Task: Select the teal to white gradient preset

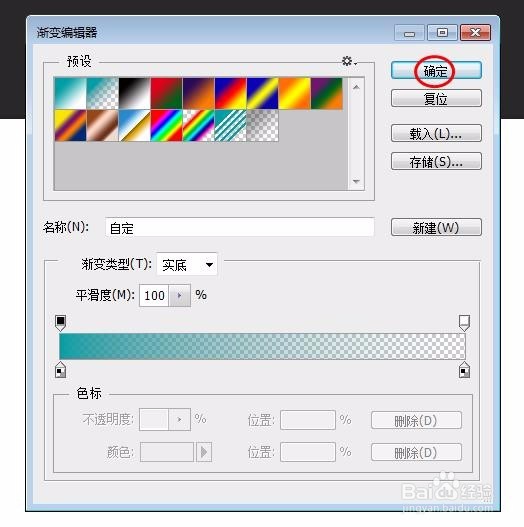Action: tap(70, 93)
